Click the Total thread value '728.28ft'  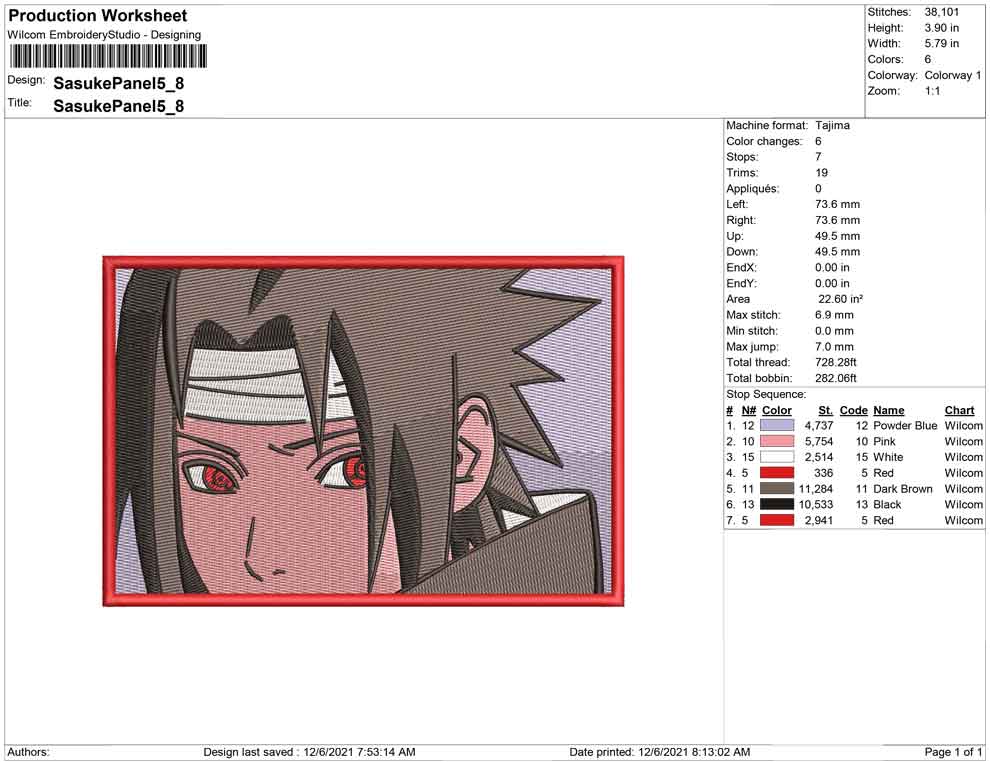click(836, 362)
